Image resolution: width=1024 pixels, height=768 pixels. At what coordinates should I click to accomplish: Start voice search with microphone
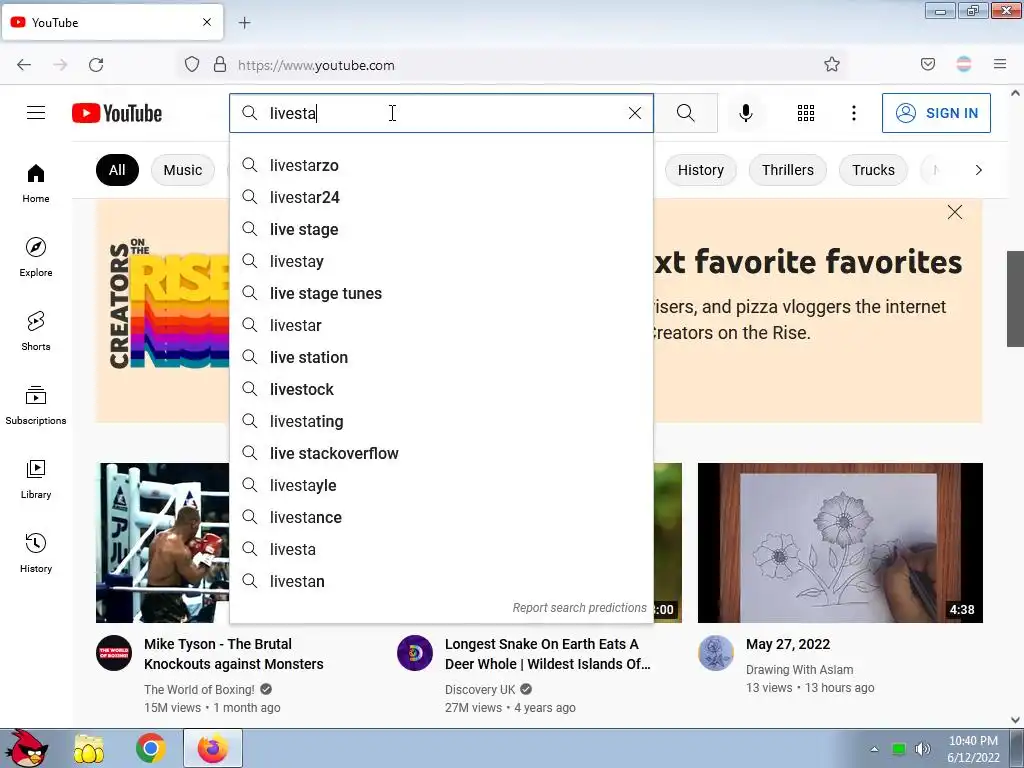[x=746, y=113]
